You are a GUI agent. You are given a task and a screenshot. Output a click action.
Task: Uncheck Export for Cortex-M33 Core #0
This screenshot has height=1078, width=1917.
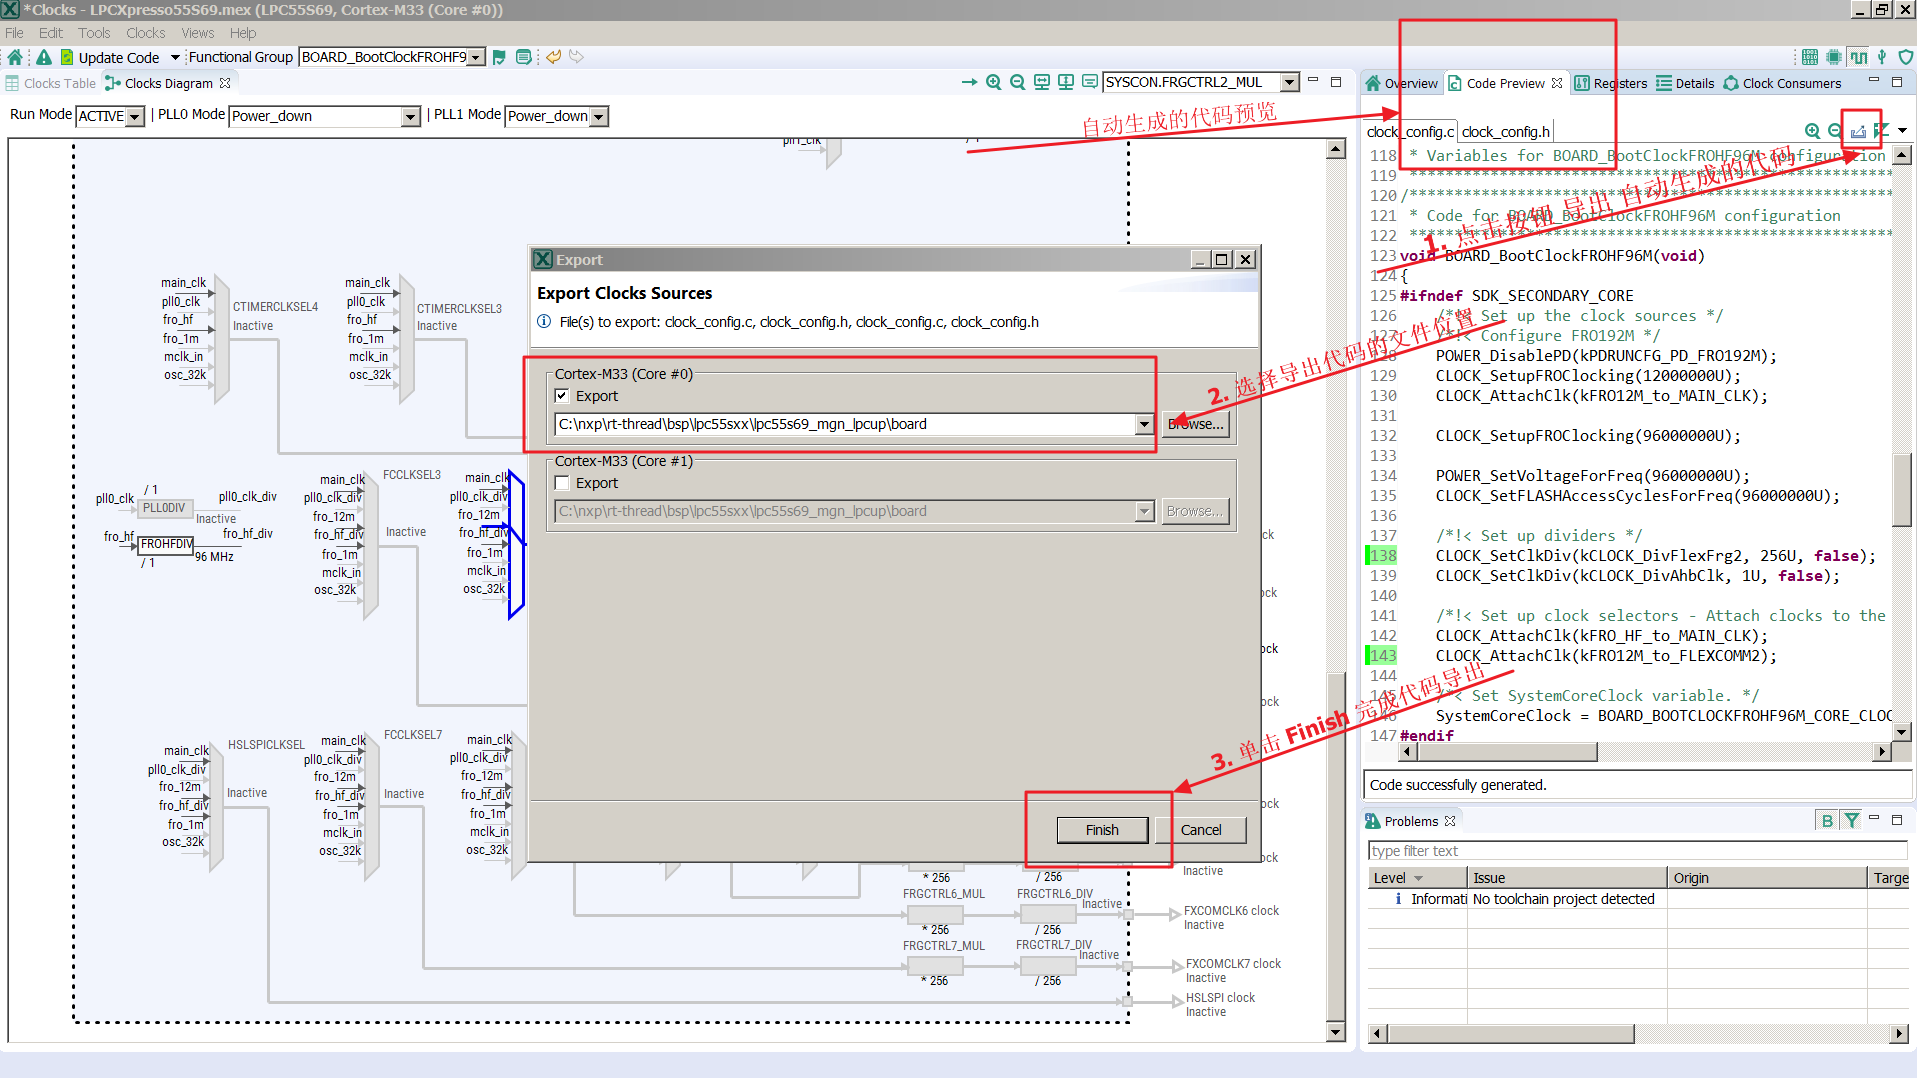pyautogui.click(x=562, y=396)
